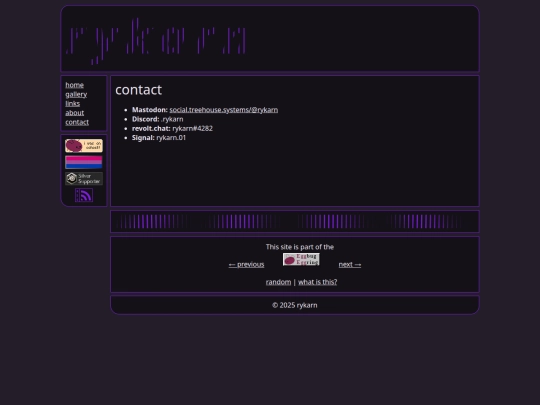Open the 'what is this?' link

[x=318, y=282]
